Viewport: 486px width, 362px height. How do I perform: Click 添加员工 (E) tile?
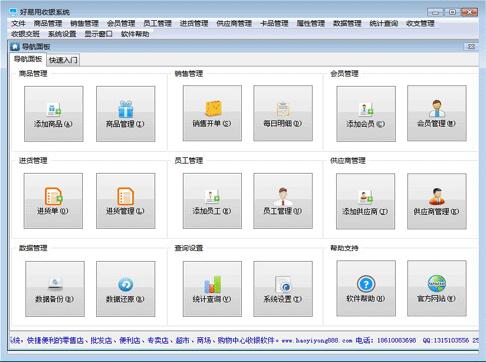click(212, 201)
